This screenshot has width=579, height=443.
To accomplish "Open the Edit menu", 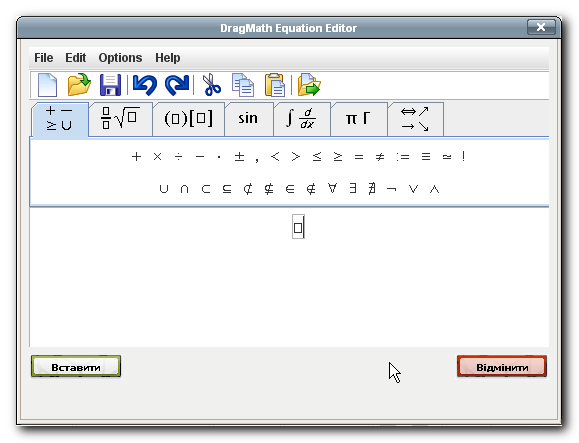I will [76, 58].
